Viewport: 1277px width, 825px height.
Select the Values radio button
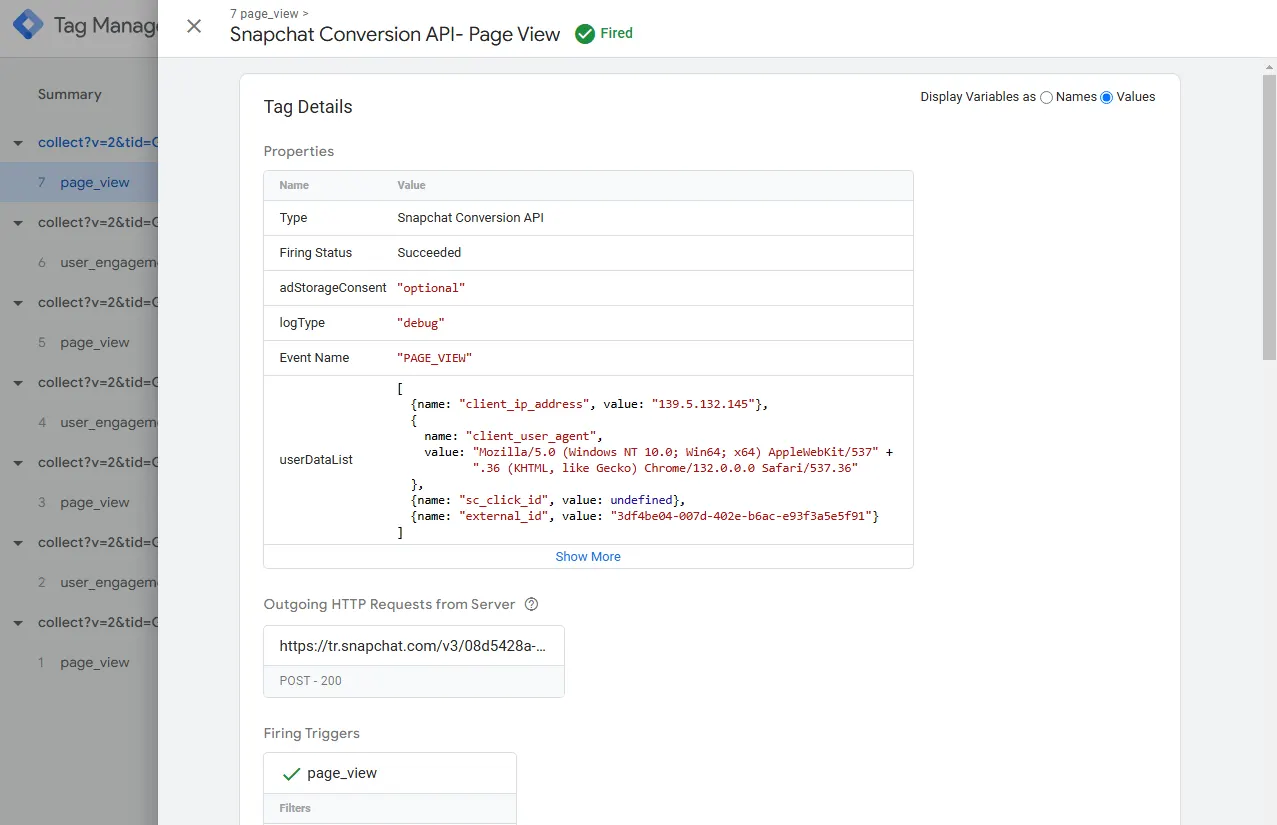(1106, 97)
